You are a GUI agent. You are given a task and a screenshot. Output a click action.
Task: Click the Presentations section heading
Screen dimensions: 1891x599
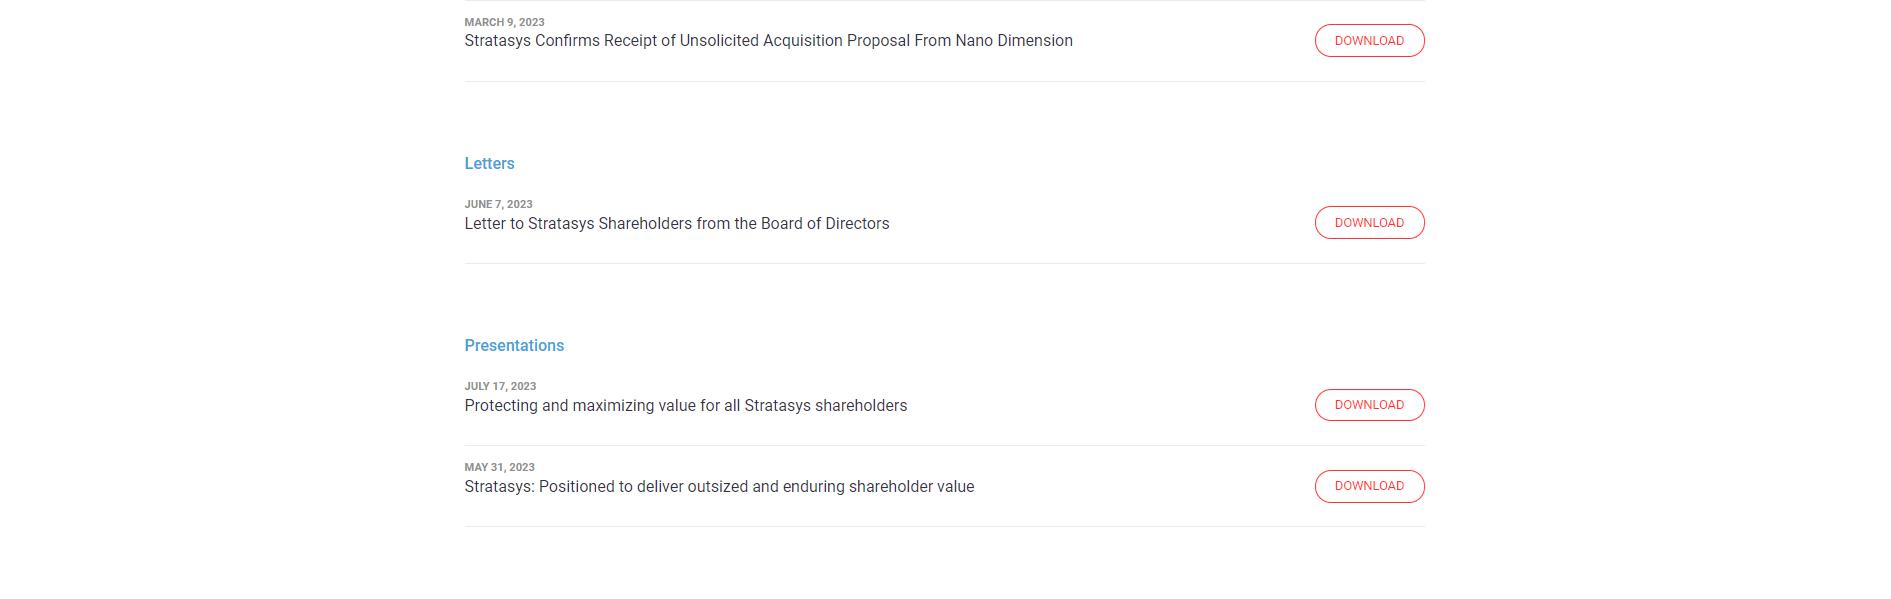point(514,346)
